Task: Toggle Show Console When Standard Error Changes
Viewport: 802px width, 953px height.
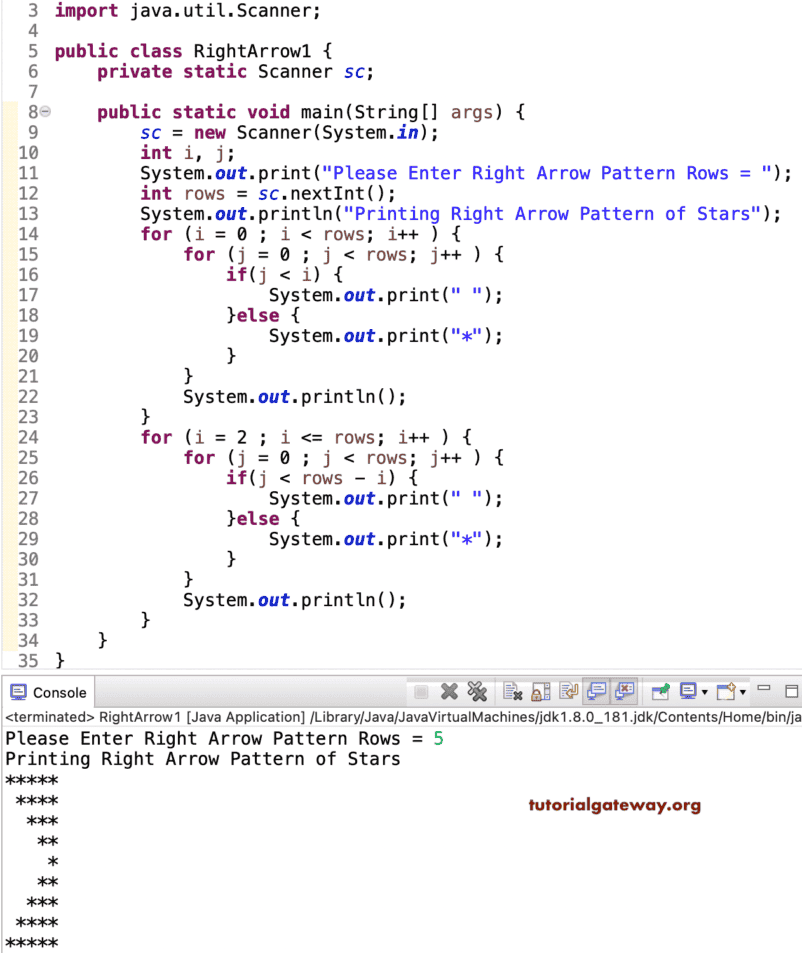Action: click(x=624, y=691)
